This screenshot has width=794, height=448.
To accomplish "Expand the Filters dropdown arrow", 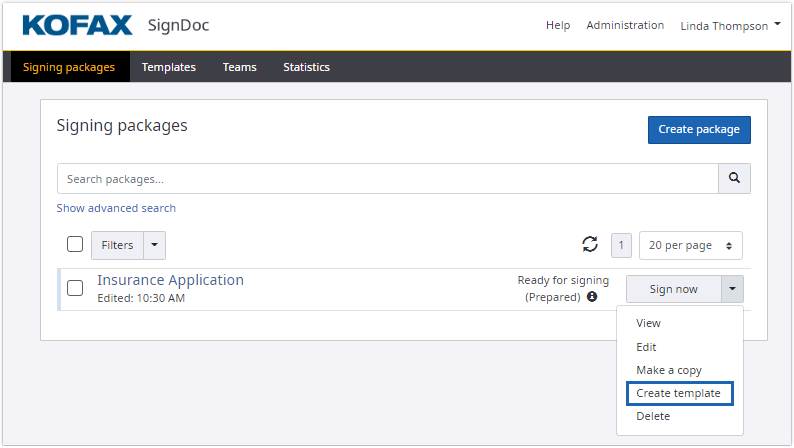I will (x=154, y=245).
